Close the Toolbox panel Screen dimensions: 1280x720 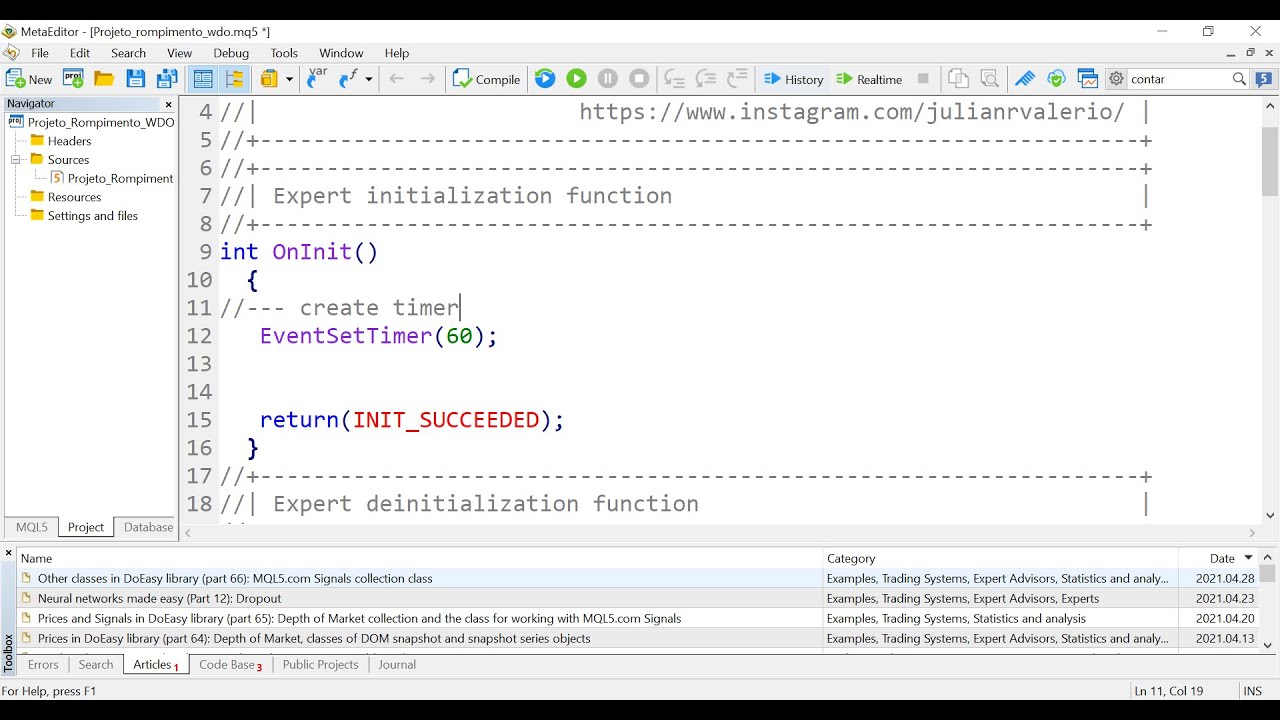tap(8, 553)
